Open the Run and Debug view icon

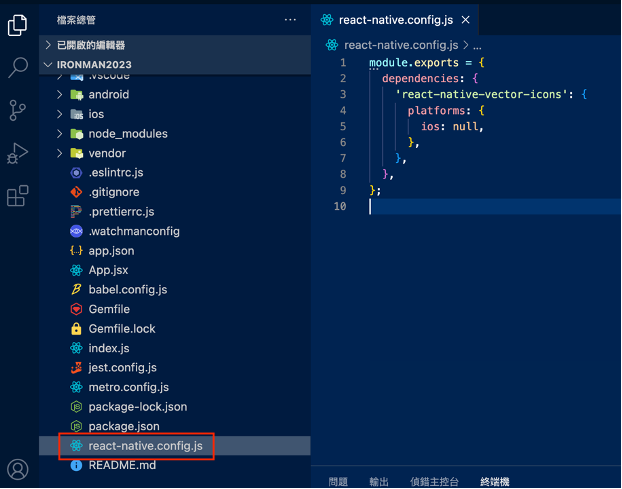click(x=17, y=153)
